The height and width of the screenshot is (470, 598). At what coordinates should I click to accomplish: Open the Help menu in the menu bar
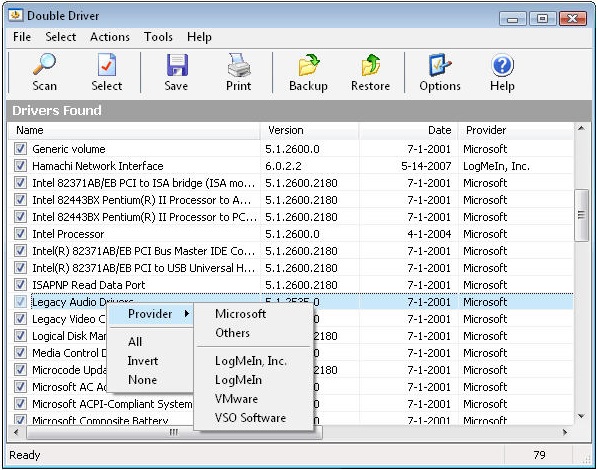click(199, 37)
